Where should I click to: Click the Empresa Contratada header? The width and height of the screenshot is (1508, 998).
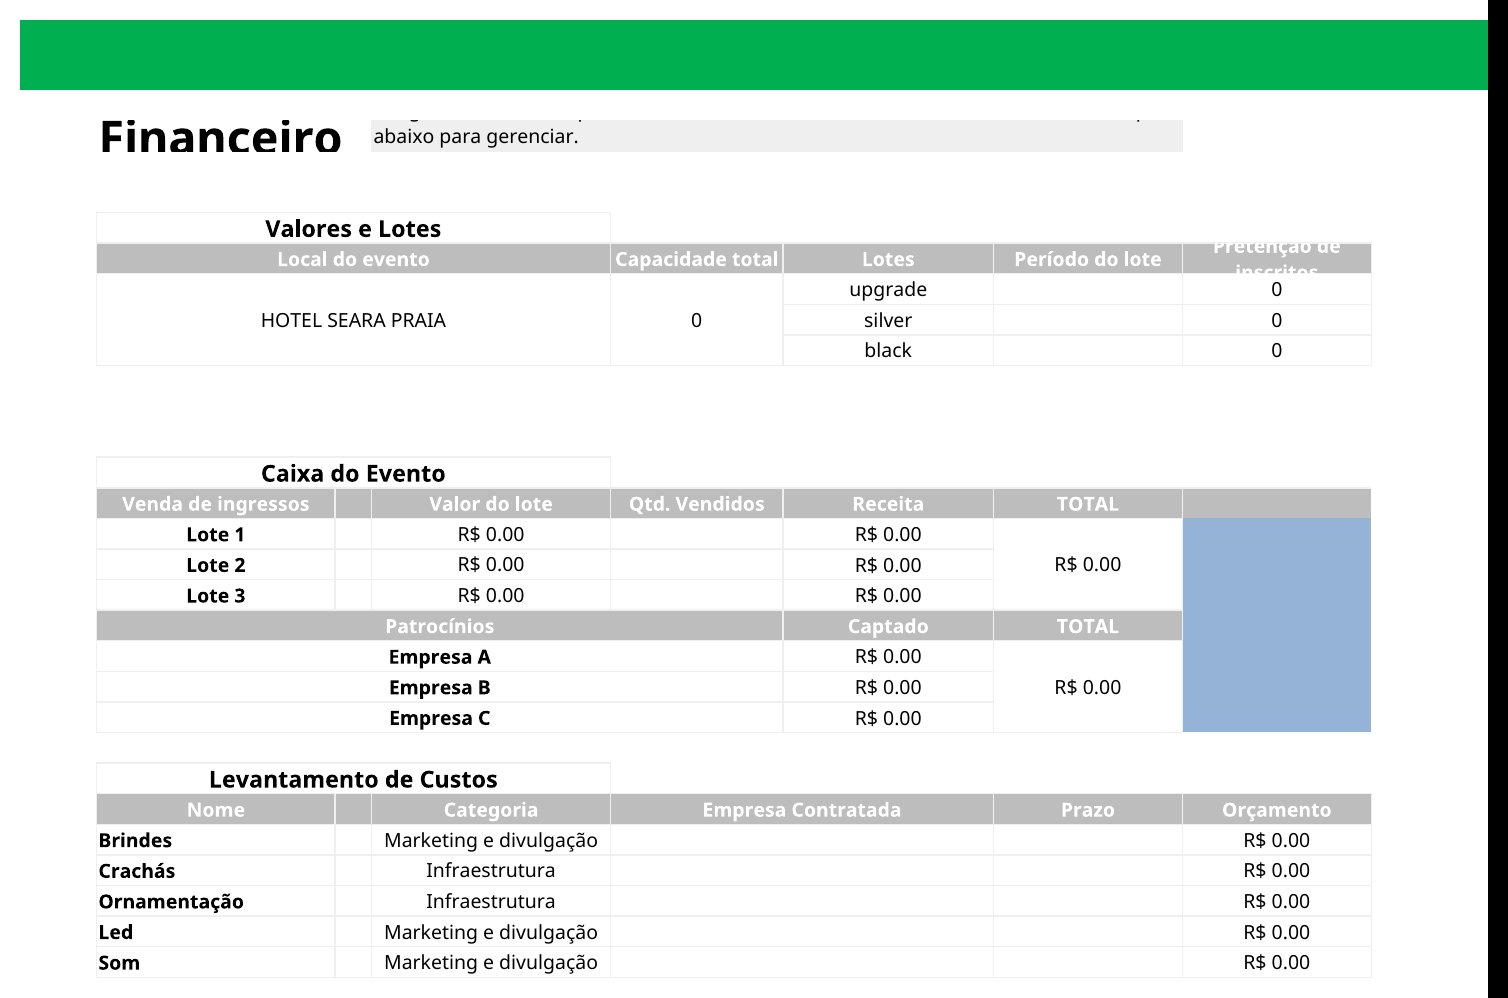click(x=801, y=810)
